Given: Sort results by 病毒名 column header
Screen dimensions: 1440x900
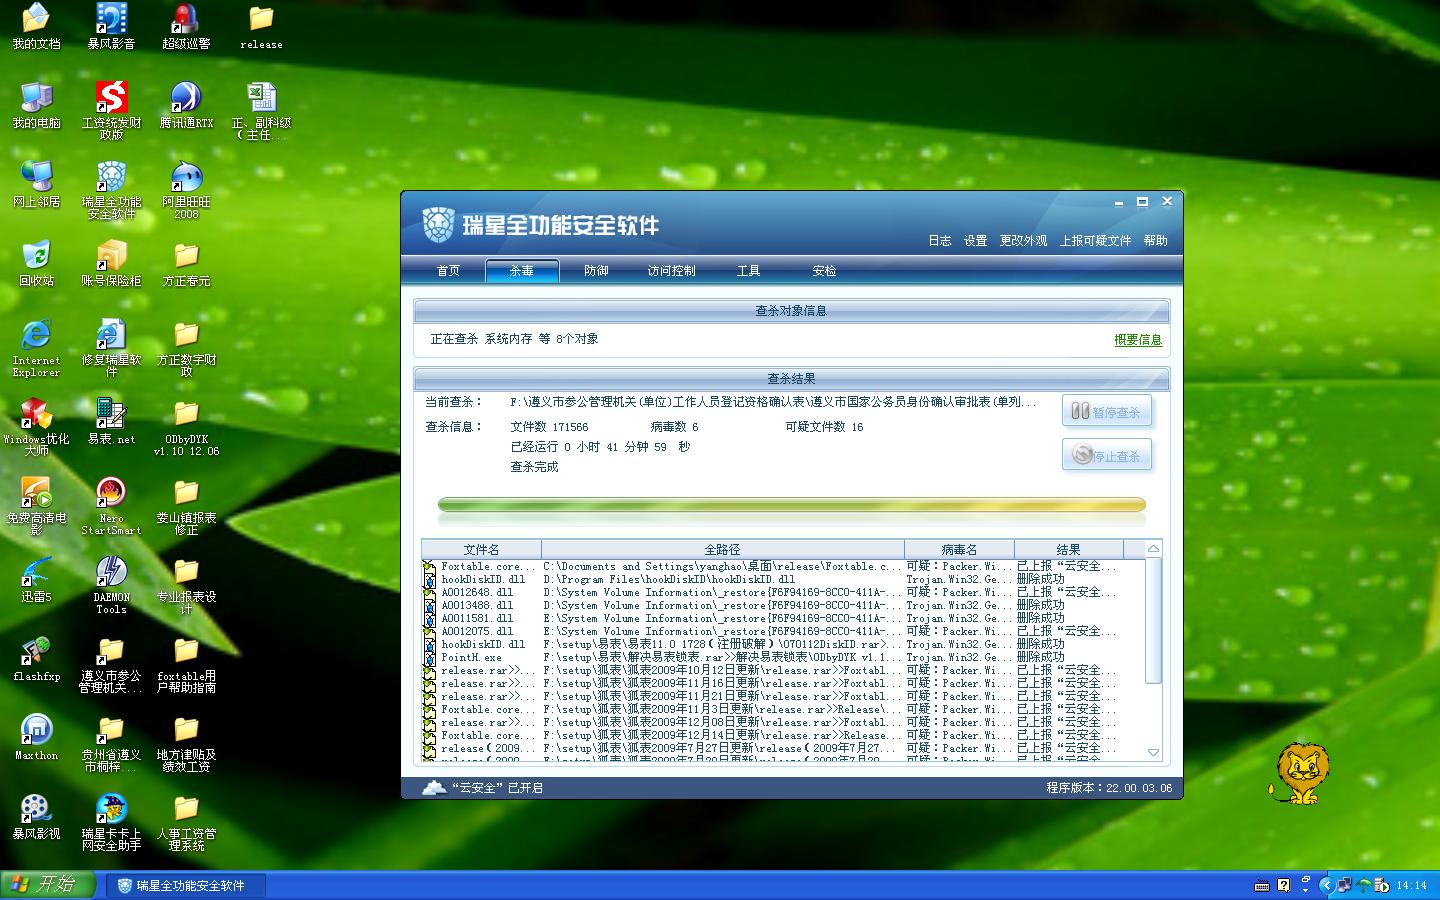Looking at the screenshot, I should click(x=959, y=549).
